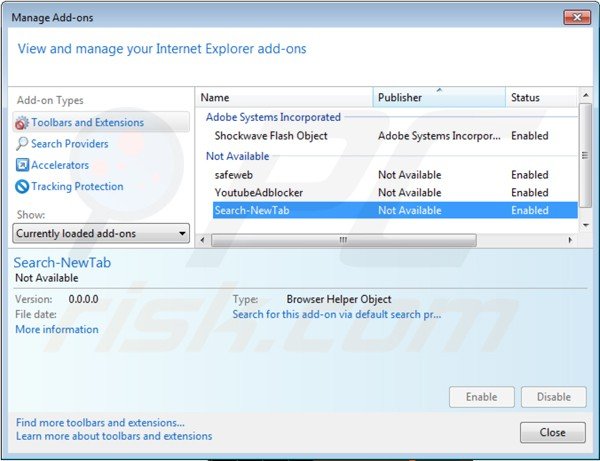Click the More information link
The image size is (600, 461).
tap(57, 329)
